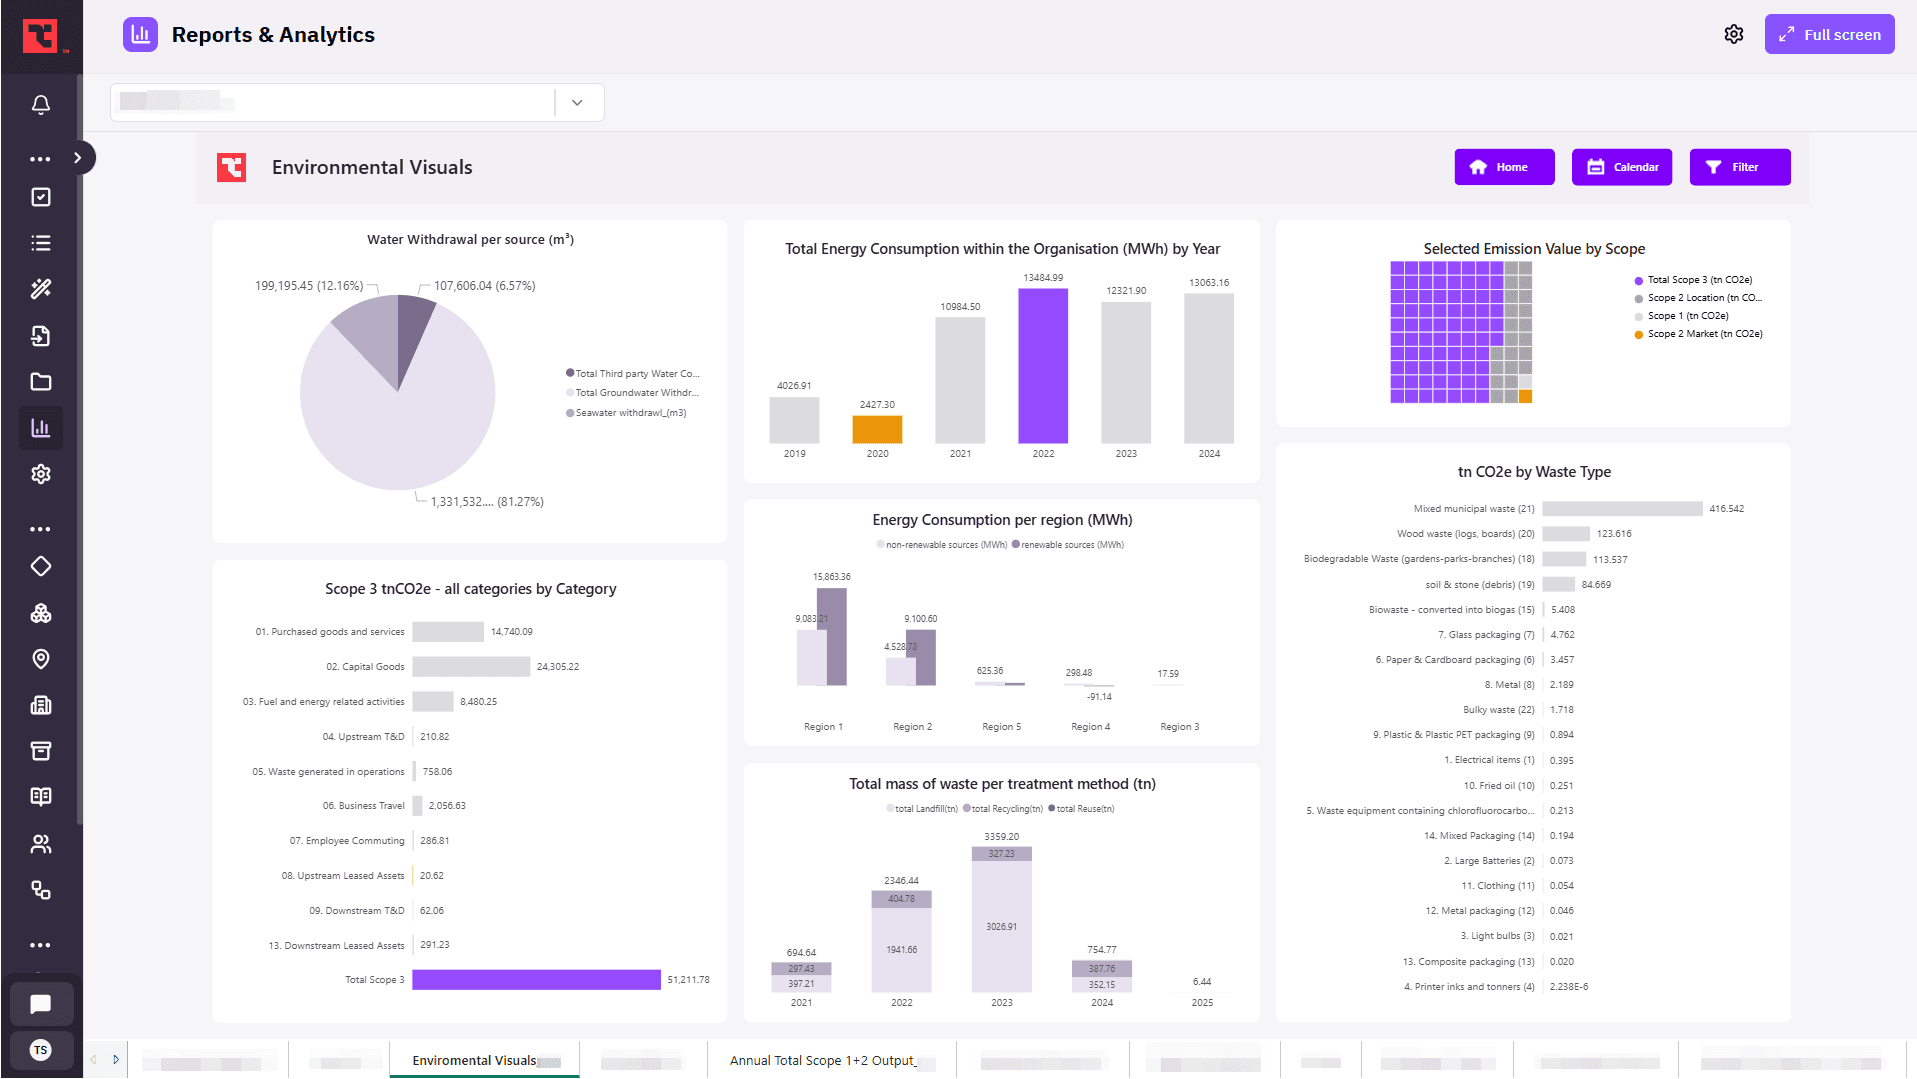This screenshot has height=1079, width=1917.
Task: Switch to Annual Total Scope 1+2 Output tab
Action: (831, 1060)
